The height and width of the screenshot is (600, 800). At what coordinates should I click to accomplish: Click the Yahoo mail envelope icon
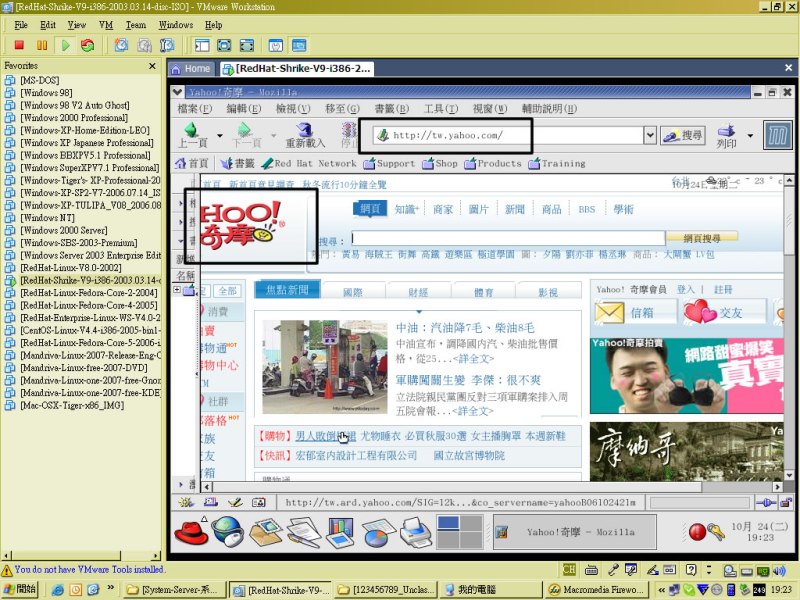(609, 312)
